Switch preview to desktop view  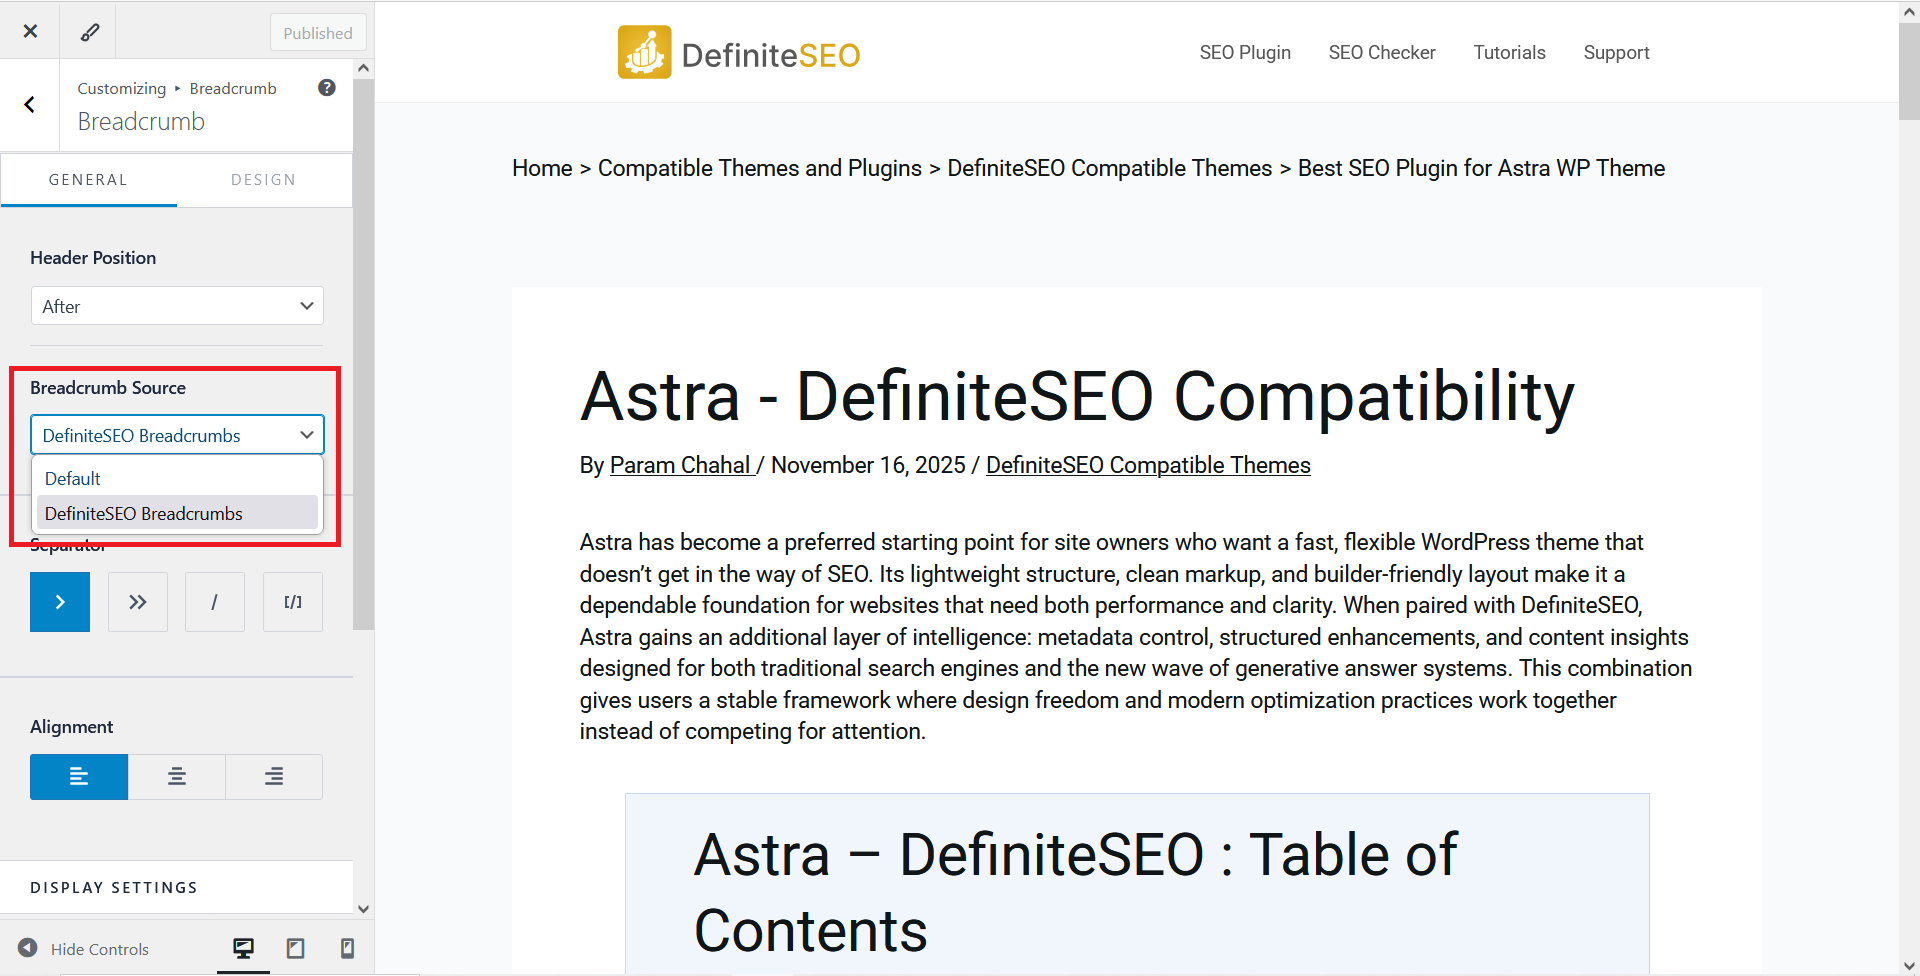[243, 947]
